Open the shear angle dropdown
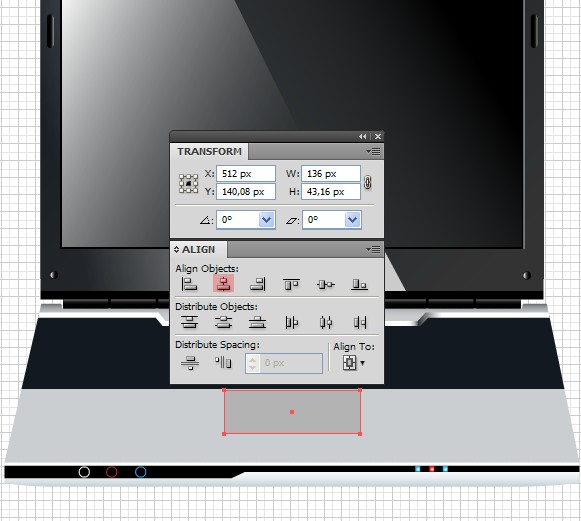Viewport: 581px width, 521px height. 352,220
